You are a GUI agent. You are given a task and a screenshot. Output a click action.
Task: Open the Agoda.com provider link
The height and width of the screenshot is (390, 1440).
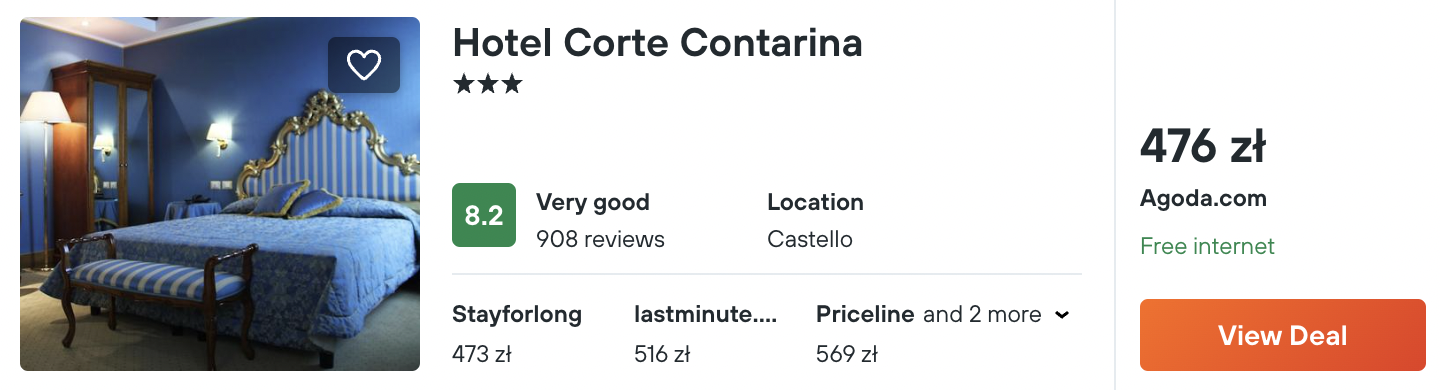click(1203, 199)
